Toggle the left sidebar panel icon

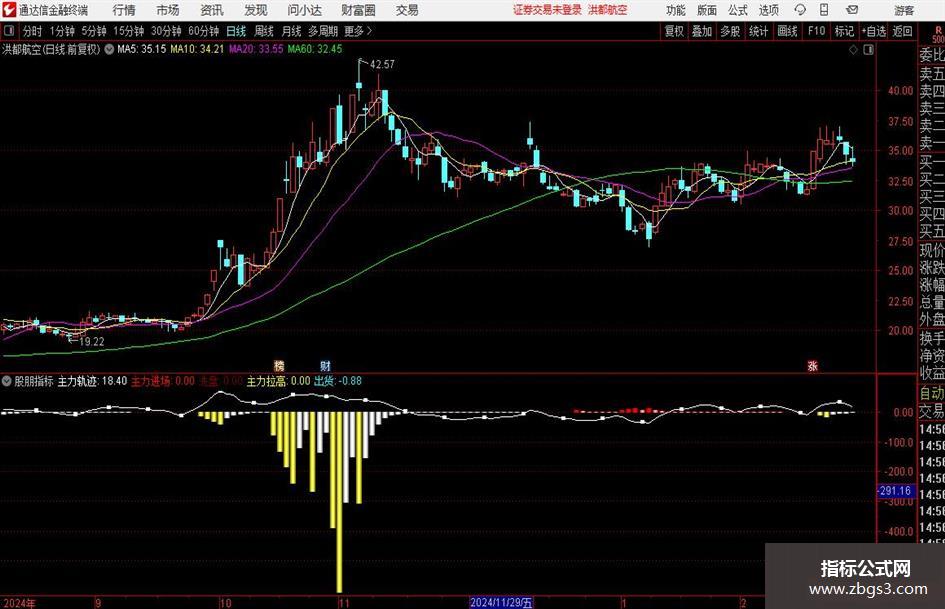(9, 31)
